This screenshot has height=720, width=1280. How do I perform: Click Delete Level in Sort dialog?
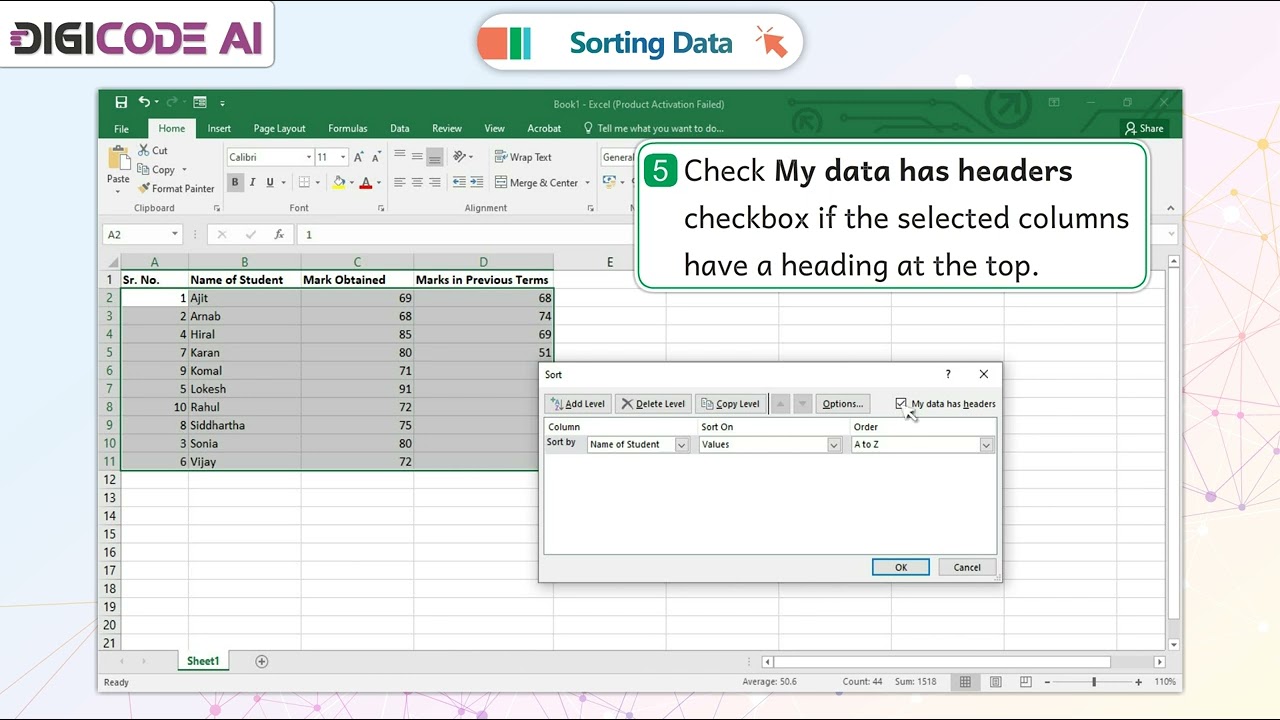(653, 404)
